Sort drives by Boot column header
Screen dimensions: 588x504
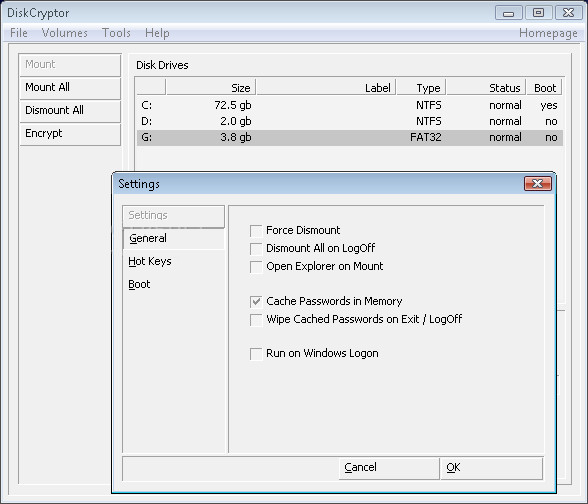(x=544, y=88)
